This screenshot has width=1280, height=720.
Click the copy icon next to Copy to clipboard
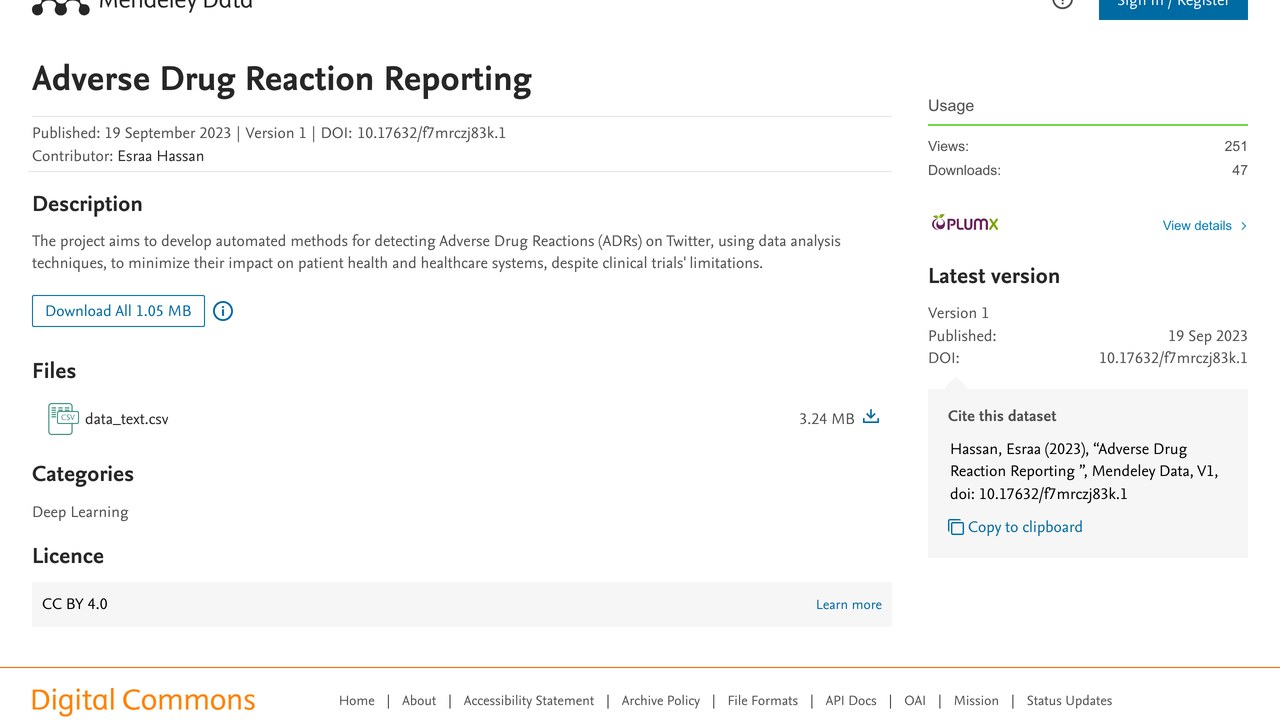(x=956, y=527)
